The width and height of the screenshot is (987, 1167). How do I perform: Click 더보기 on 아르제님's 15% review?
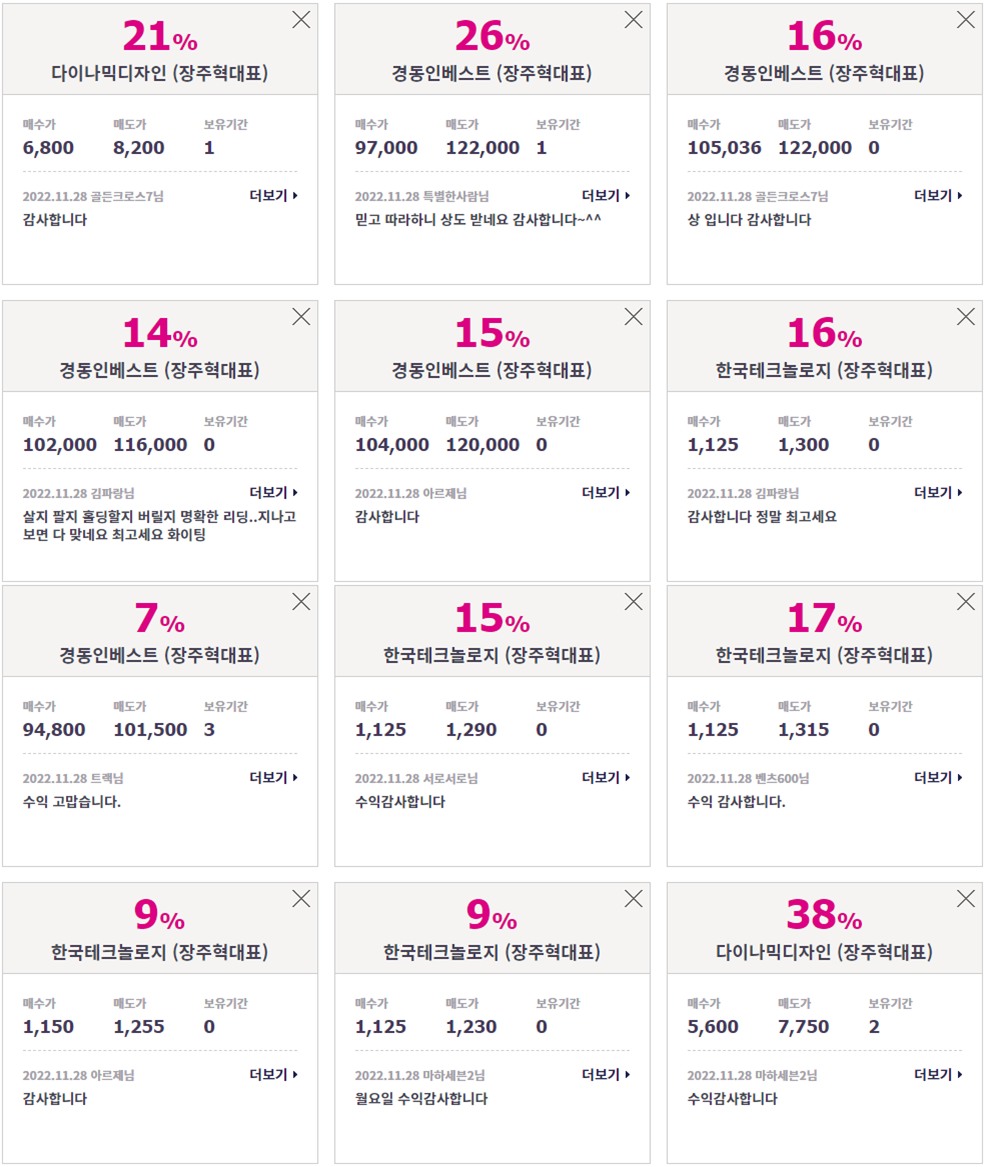pyautogui.click(x=606, y=493)
